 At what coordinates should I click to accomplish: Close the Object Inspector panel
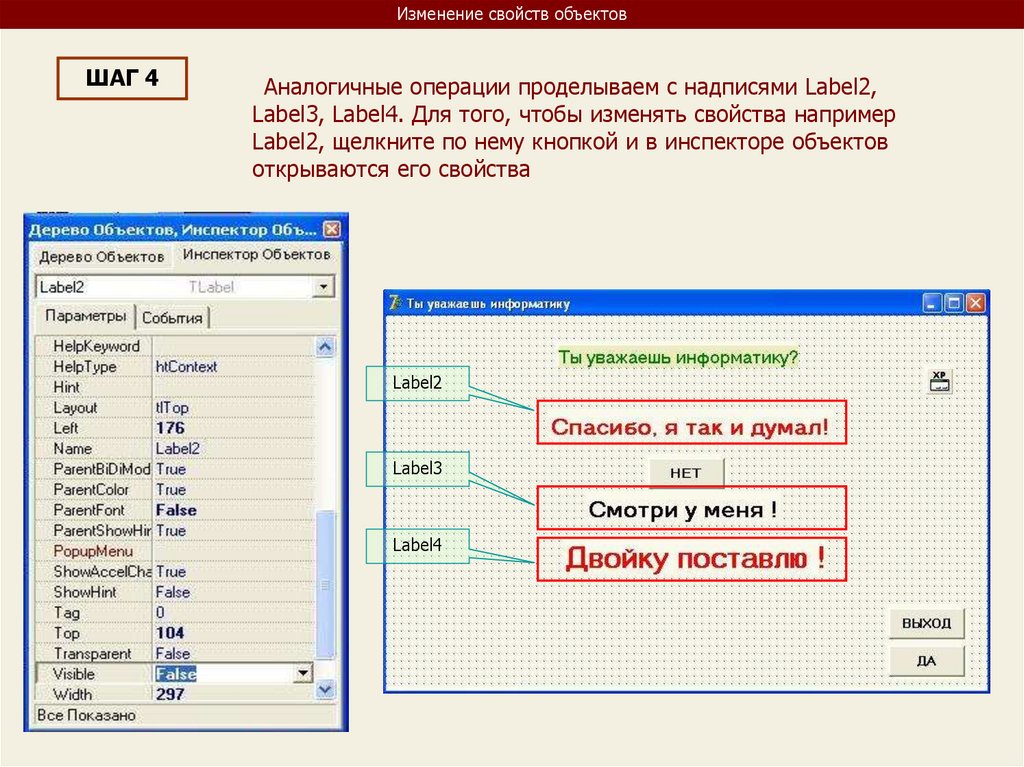(x=332, y=229)
